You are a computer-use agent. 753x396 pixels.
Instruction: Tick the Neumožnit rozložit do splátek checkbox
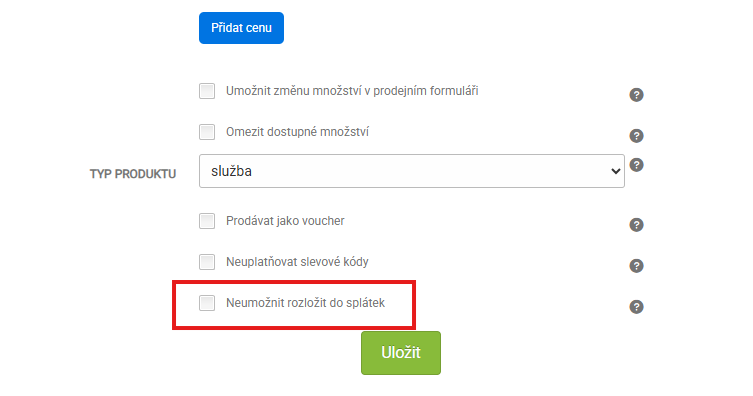click(207, 303)
